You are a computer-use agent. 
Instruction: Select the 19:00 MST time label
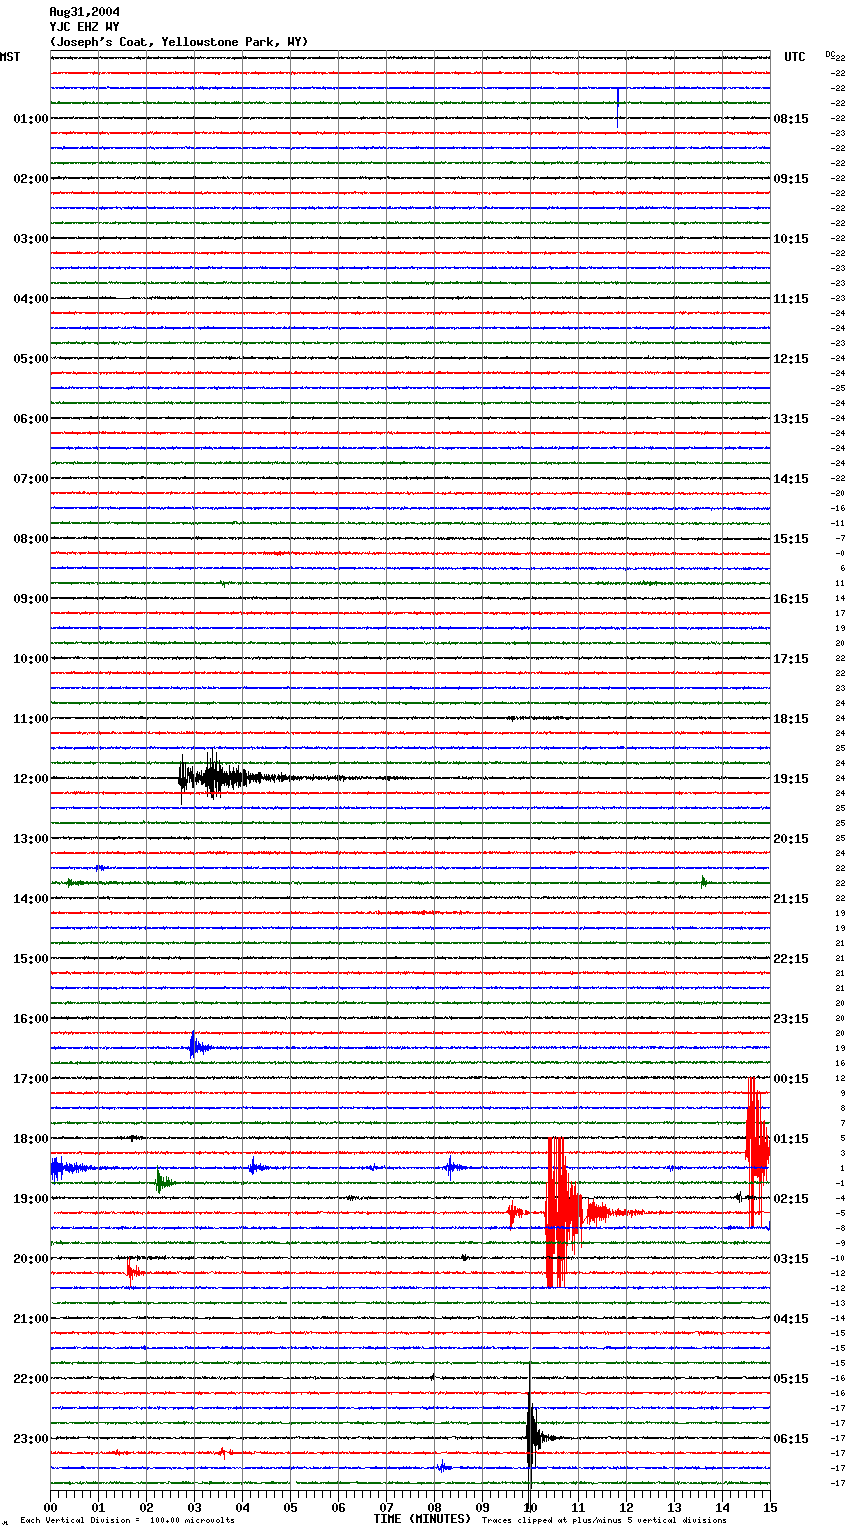31,1198
